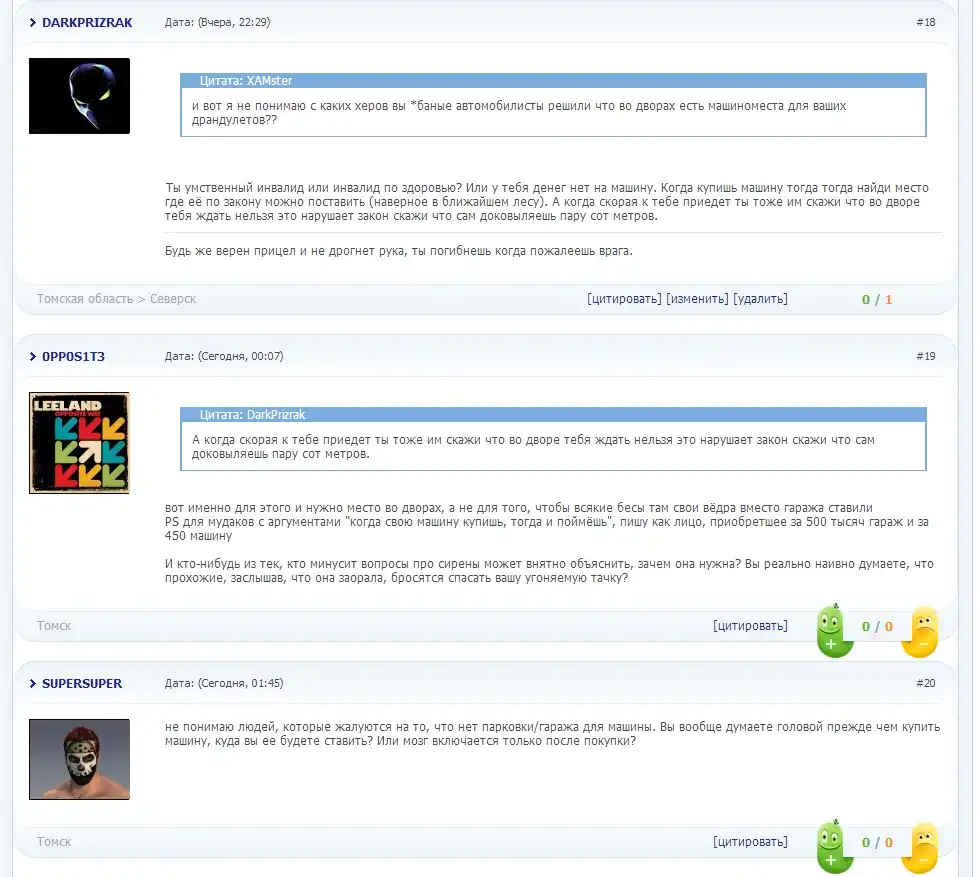Click DARKPRIZRAK's alien mask avatar
978x877 pixels.
click(79, 96)
